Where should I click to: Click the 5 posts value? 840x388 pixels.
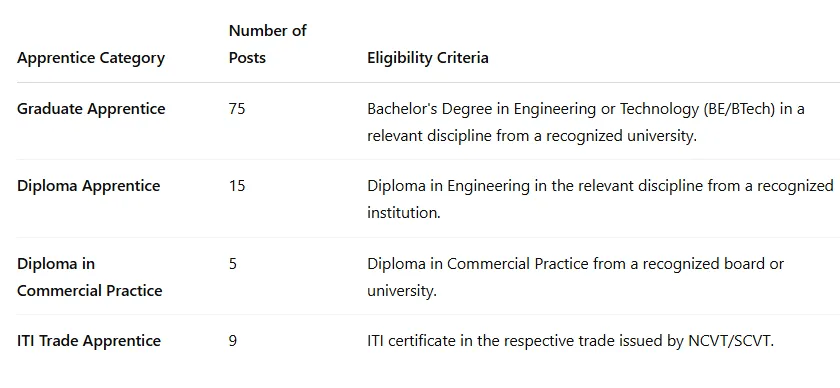pos(232,264)
